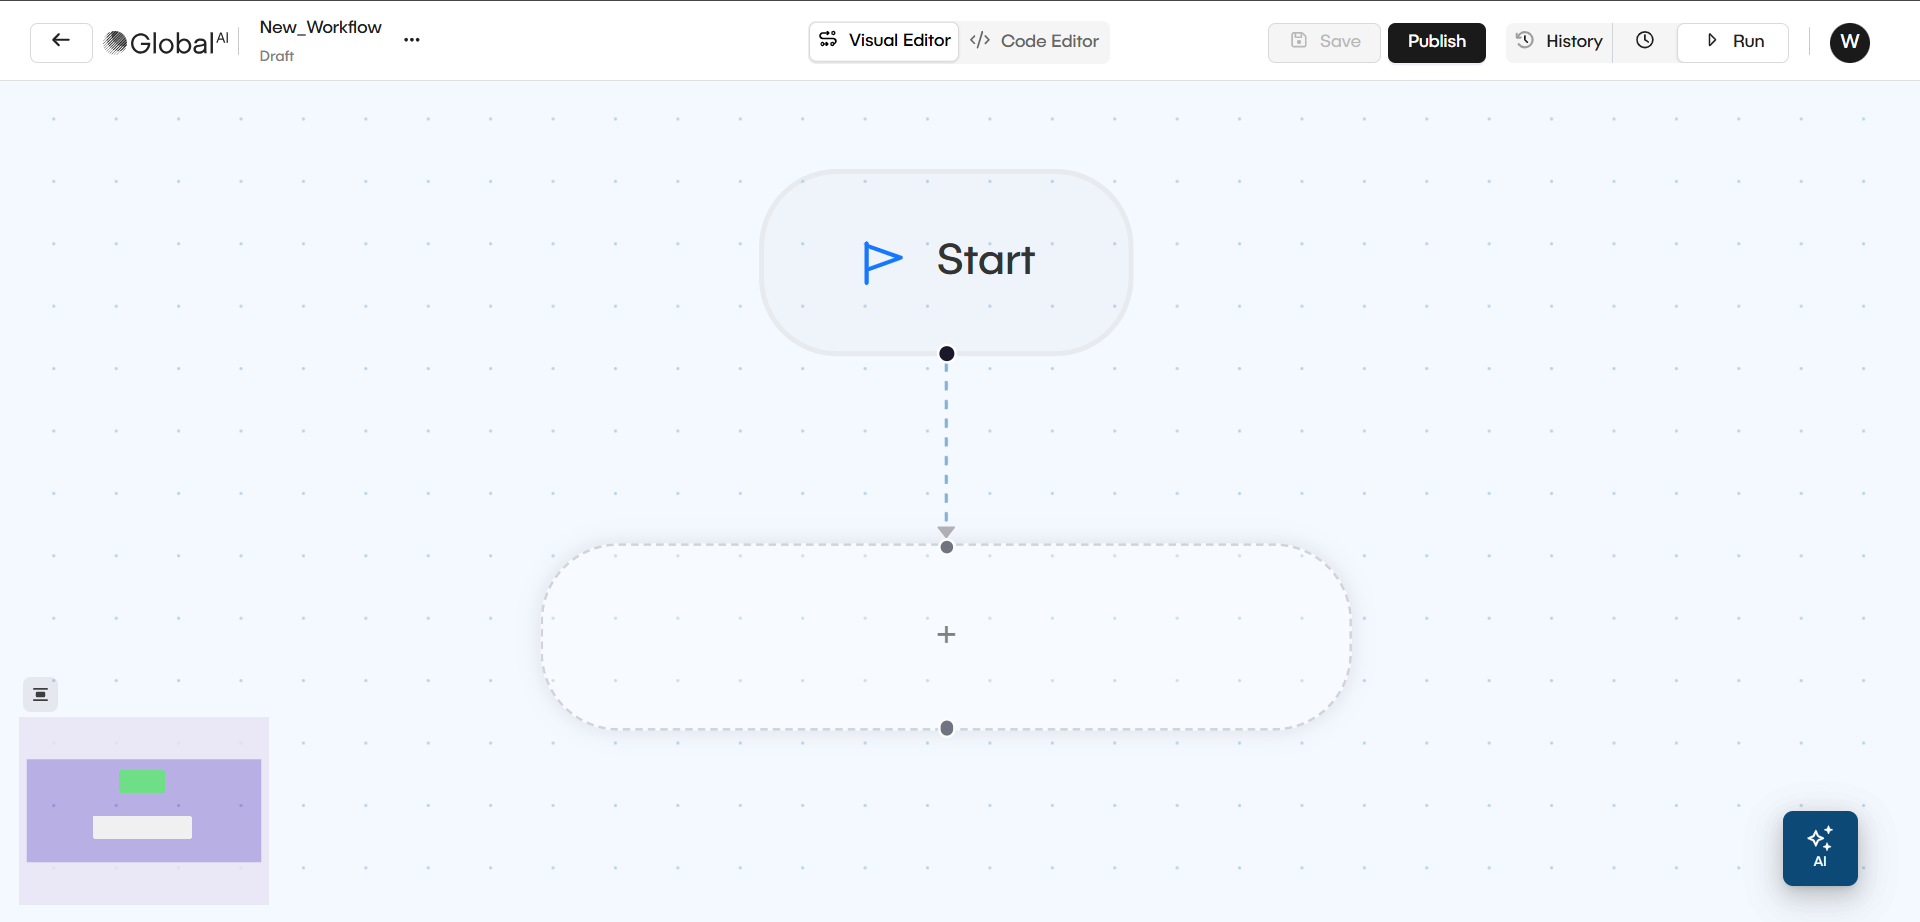1920x922 pixels.
Task: Open the workflow three-dot options menu
Action: coord(411,40)
